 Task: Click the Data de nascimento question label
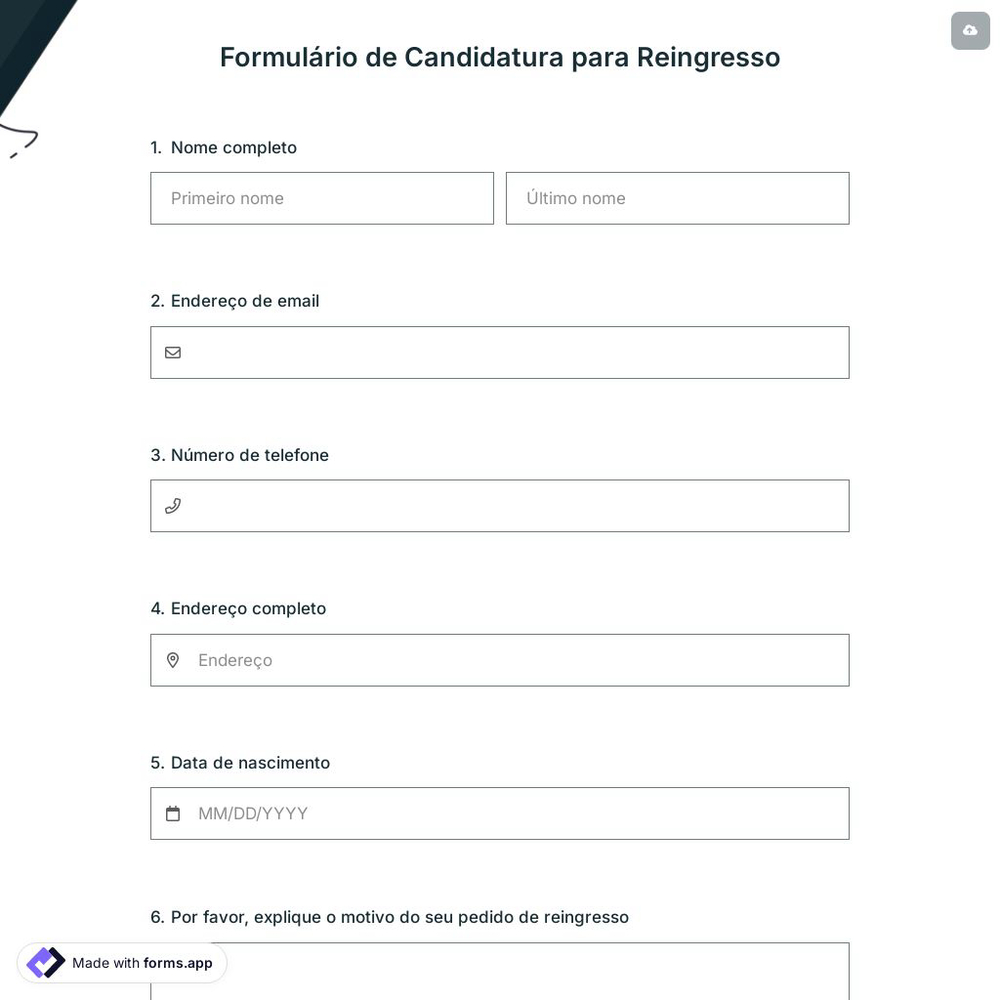pos(240,762)
